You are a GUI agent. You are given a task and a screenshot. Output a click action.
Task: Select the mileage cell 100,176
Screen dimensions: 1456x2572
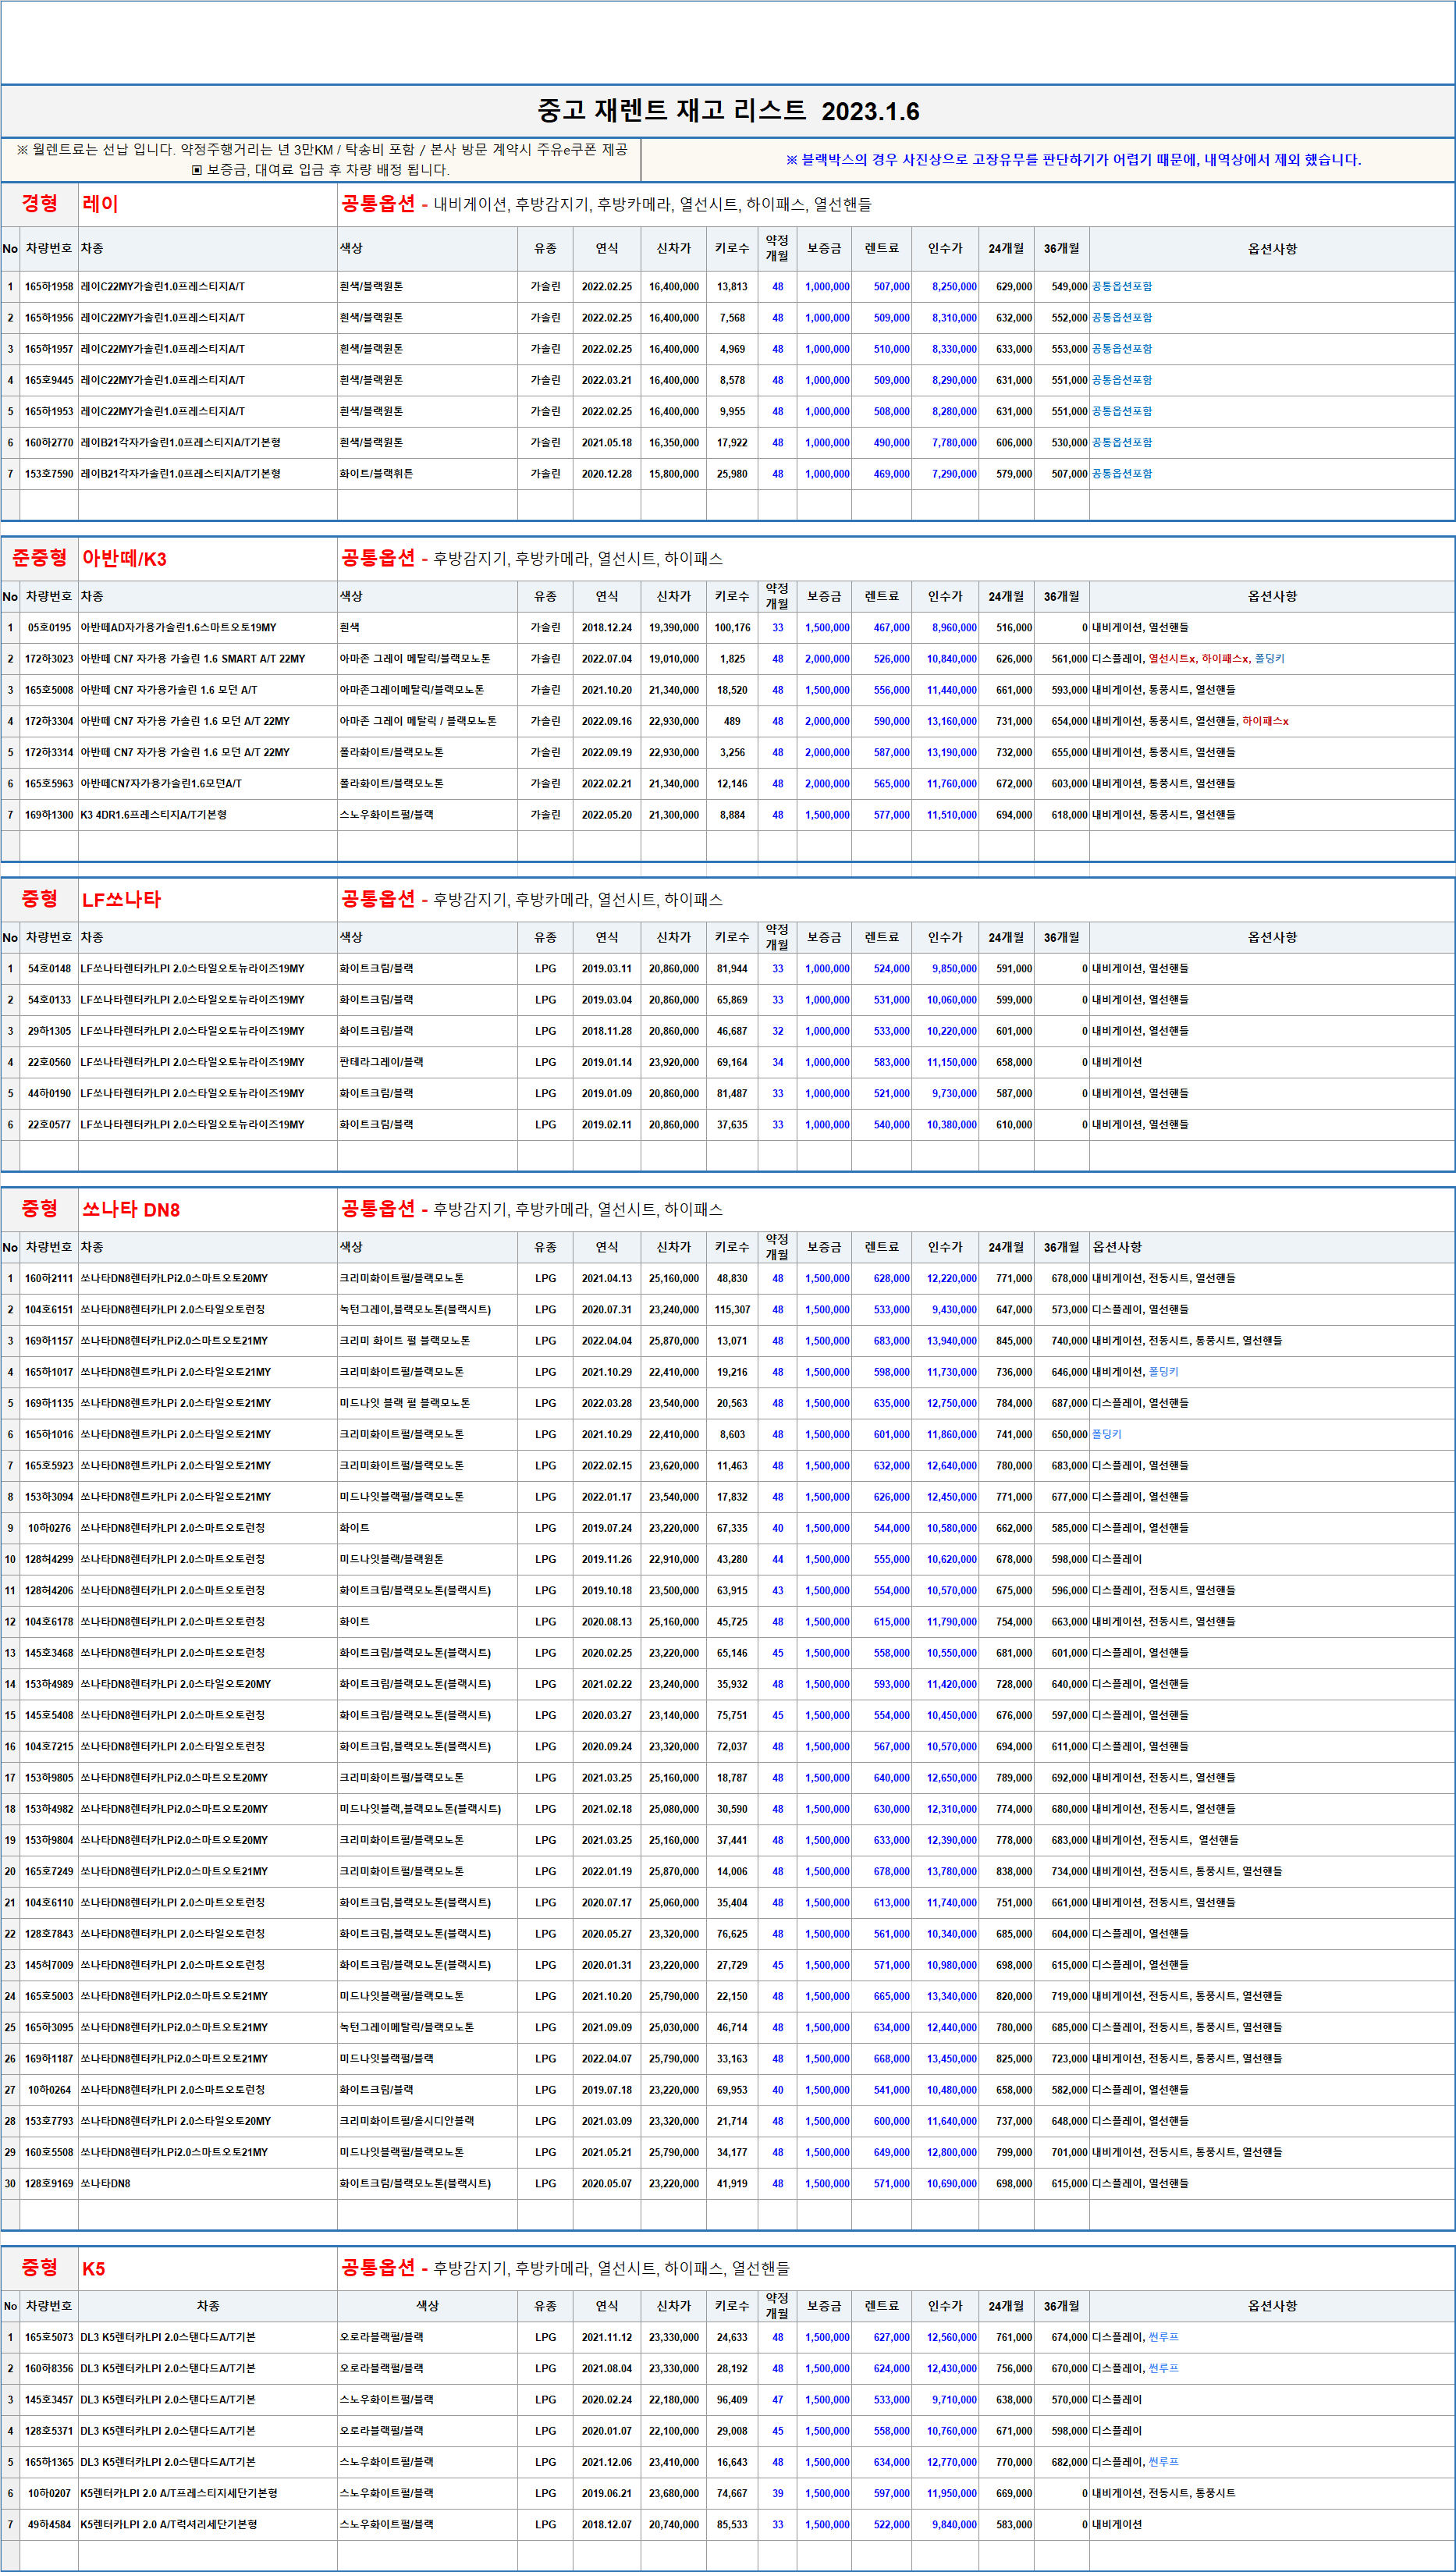pyautogui.click(x=732, y=628)
